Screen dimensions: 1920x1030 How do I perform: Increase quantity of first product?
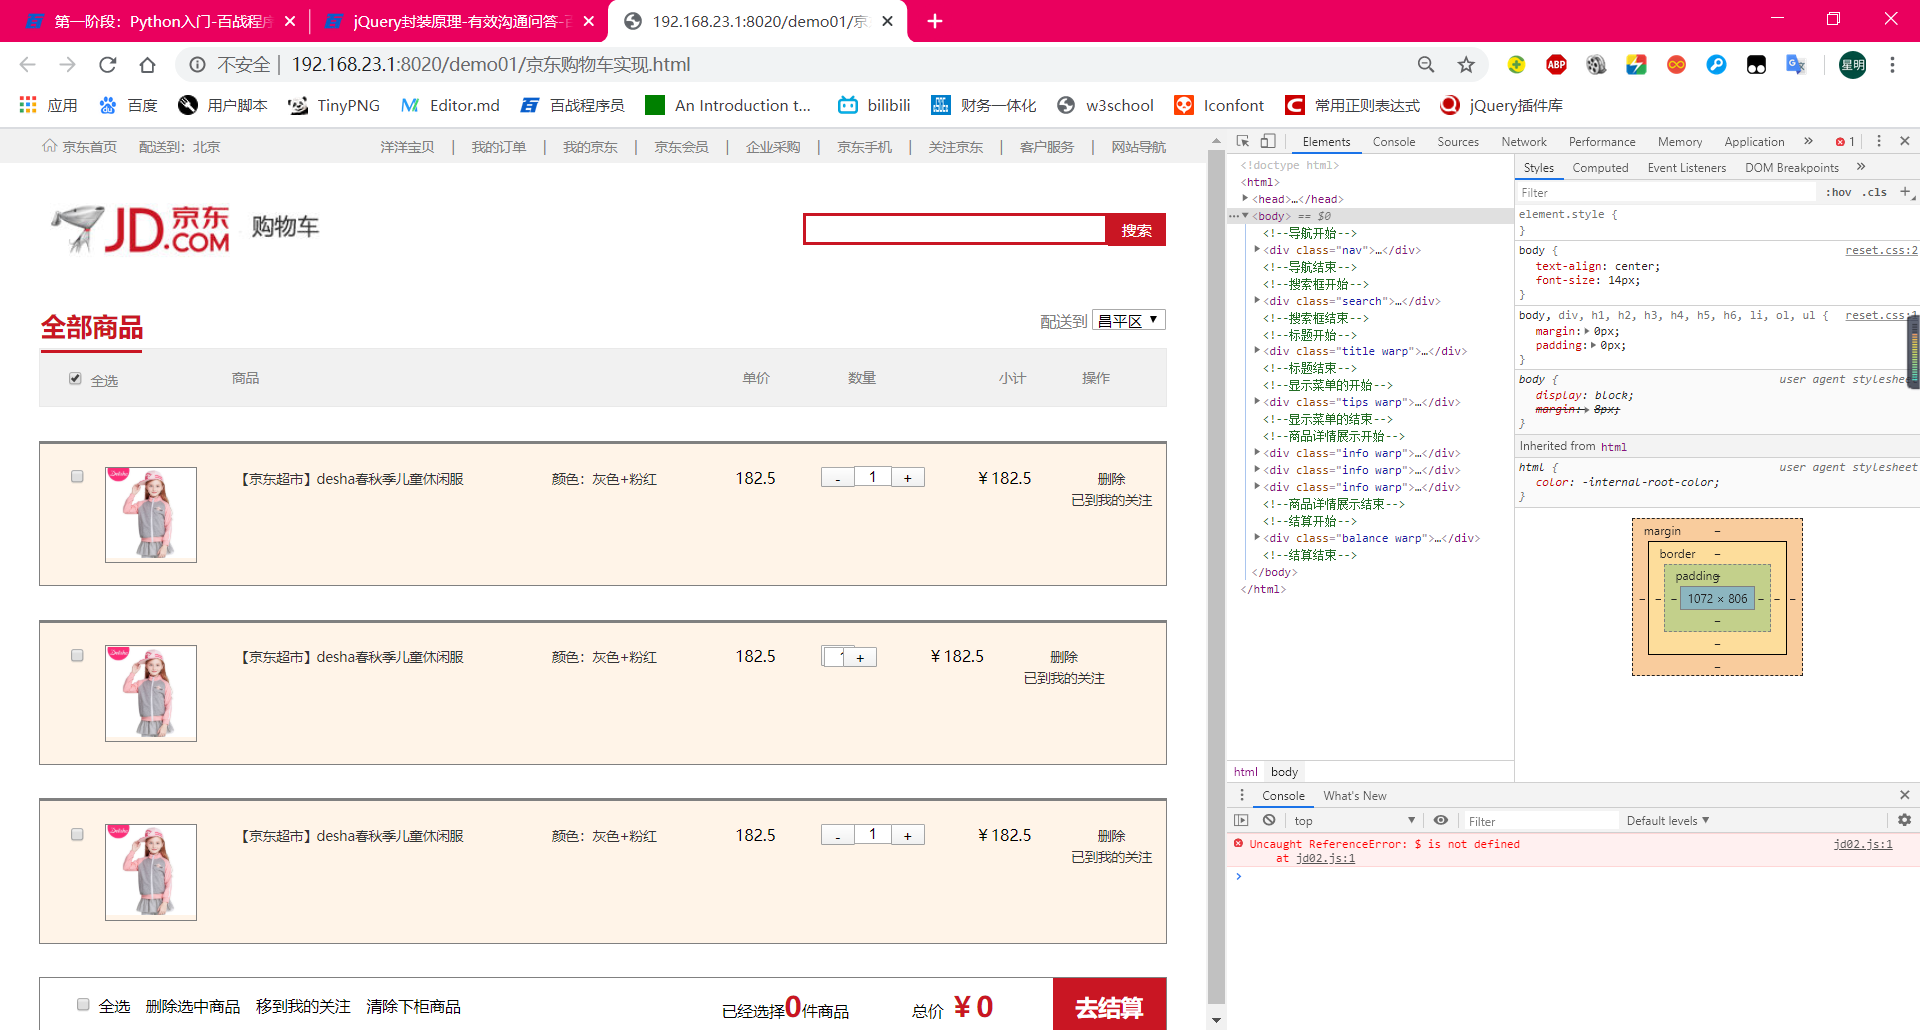pyautogui.click(x=908, y=478)
